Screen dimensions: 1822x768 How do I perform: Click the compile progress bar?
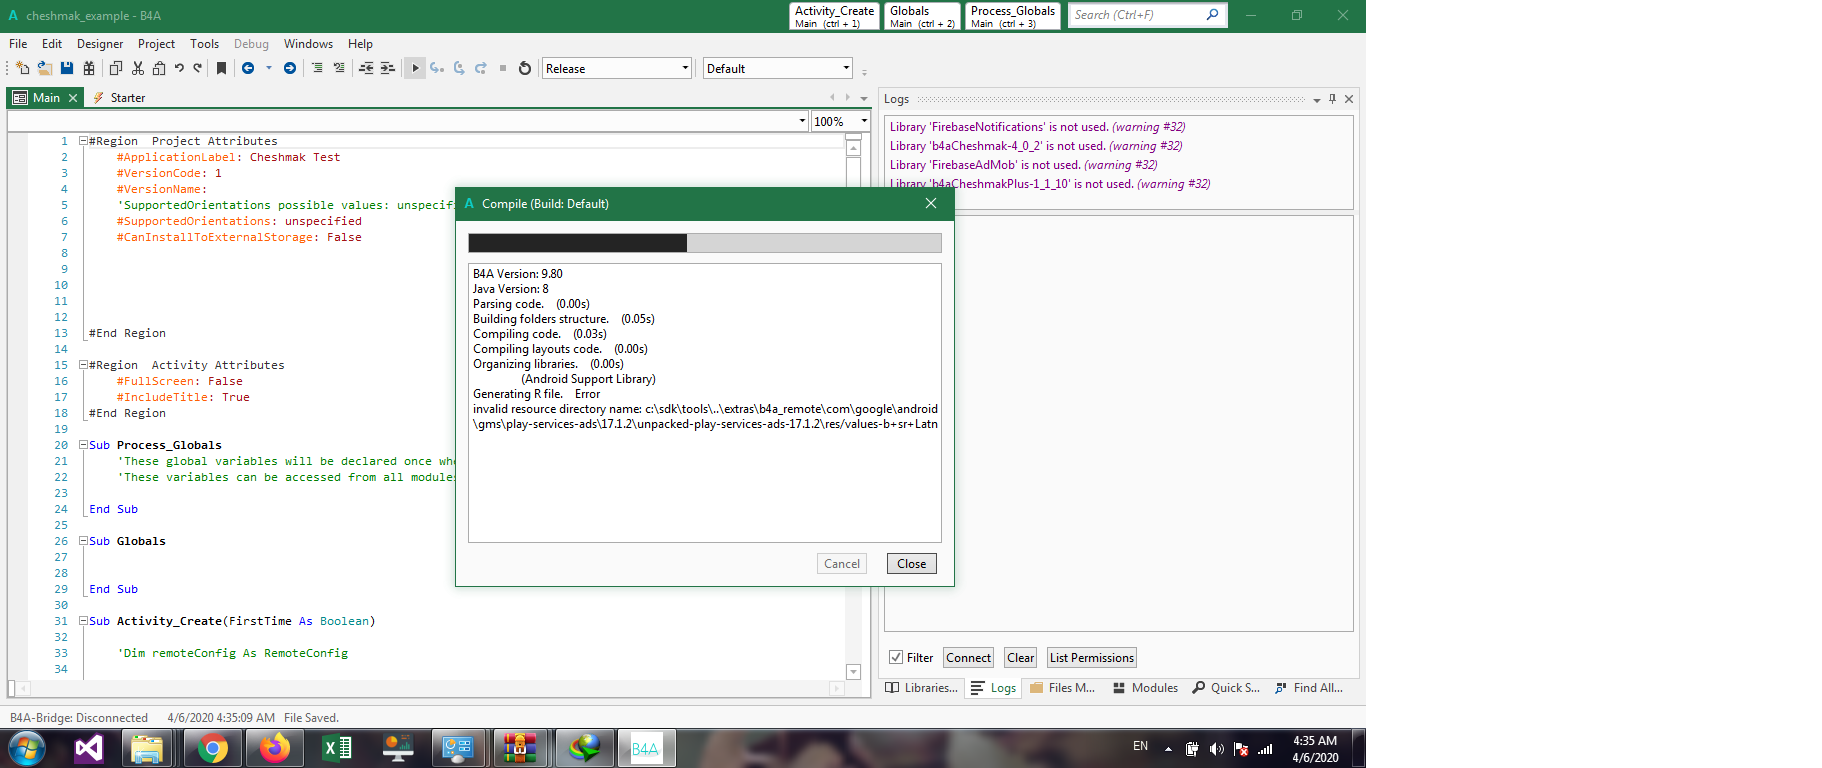point(705,243)
